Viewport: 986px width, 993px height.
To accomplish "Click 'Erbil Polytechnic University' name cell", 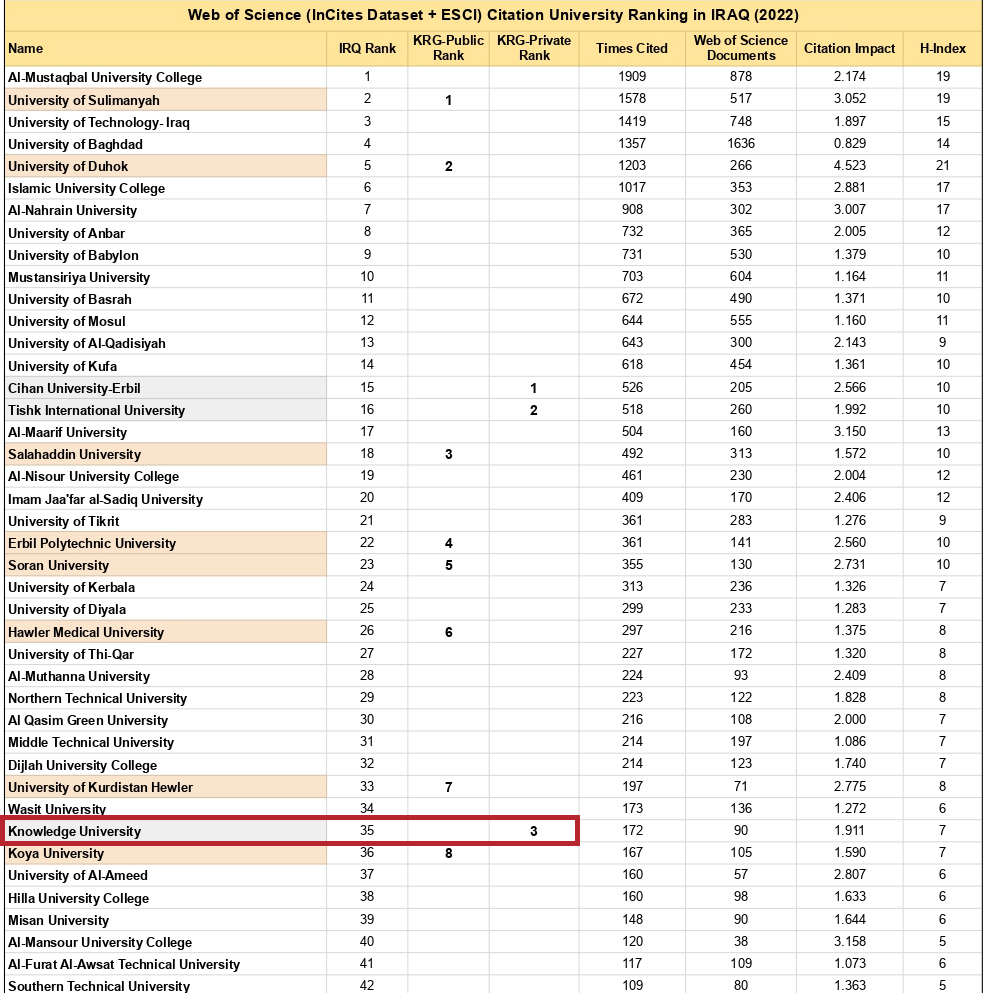I will coord(166,543).
